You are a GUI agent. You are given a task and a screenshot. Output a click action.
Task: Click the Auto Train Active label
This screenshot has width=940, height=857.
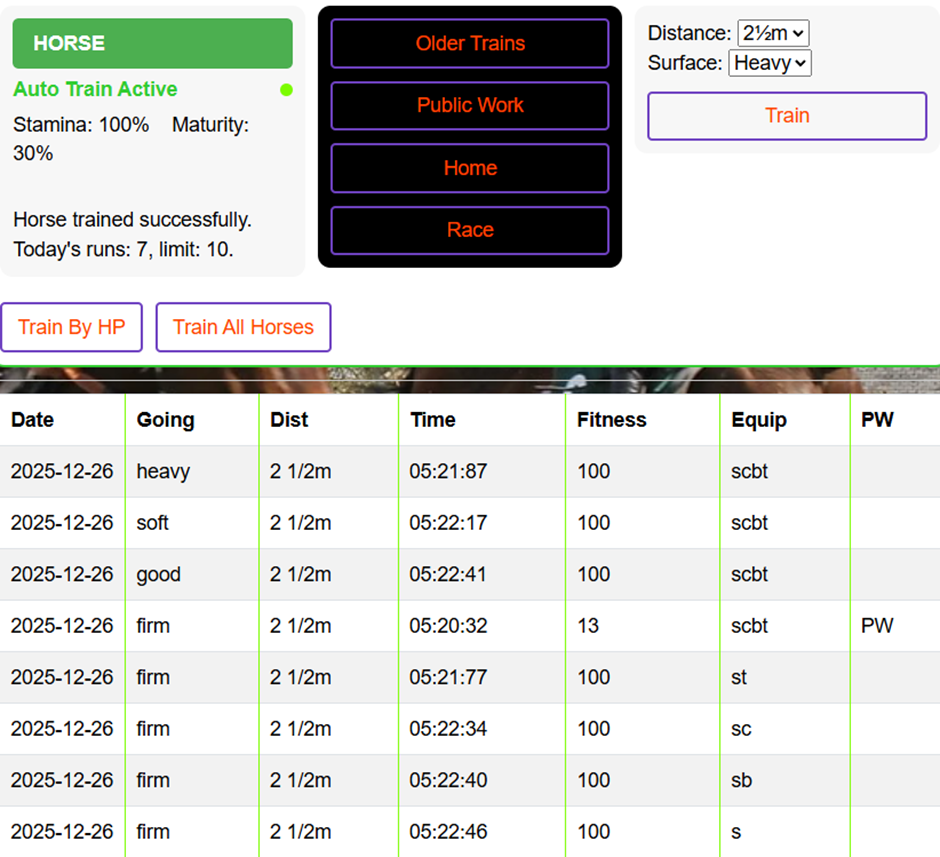(95, 89)
